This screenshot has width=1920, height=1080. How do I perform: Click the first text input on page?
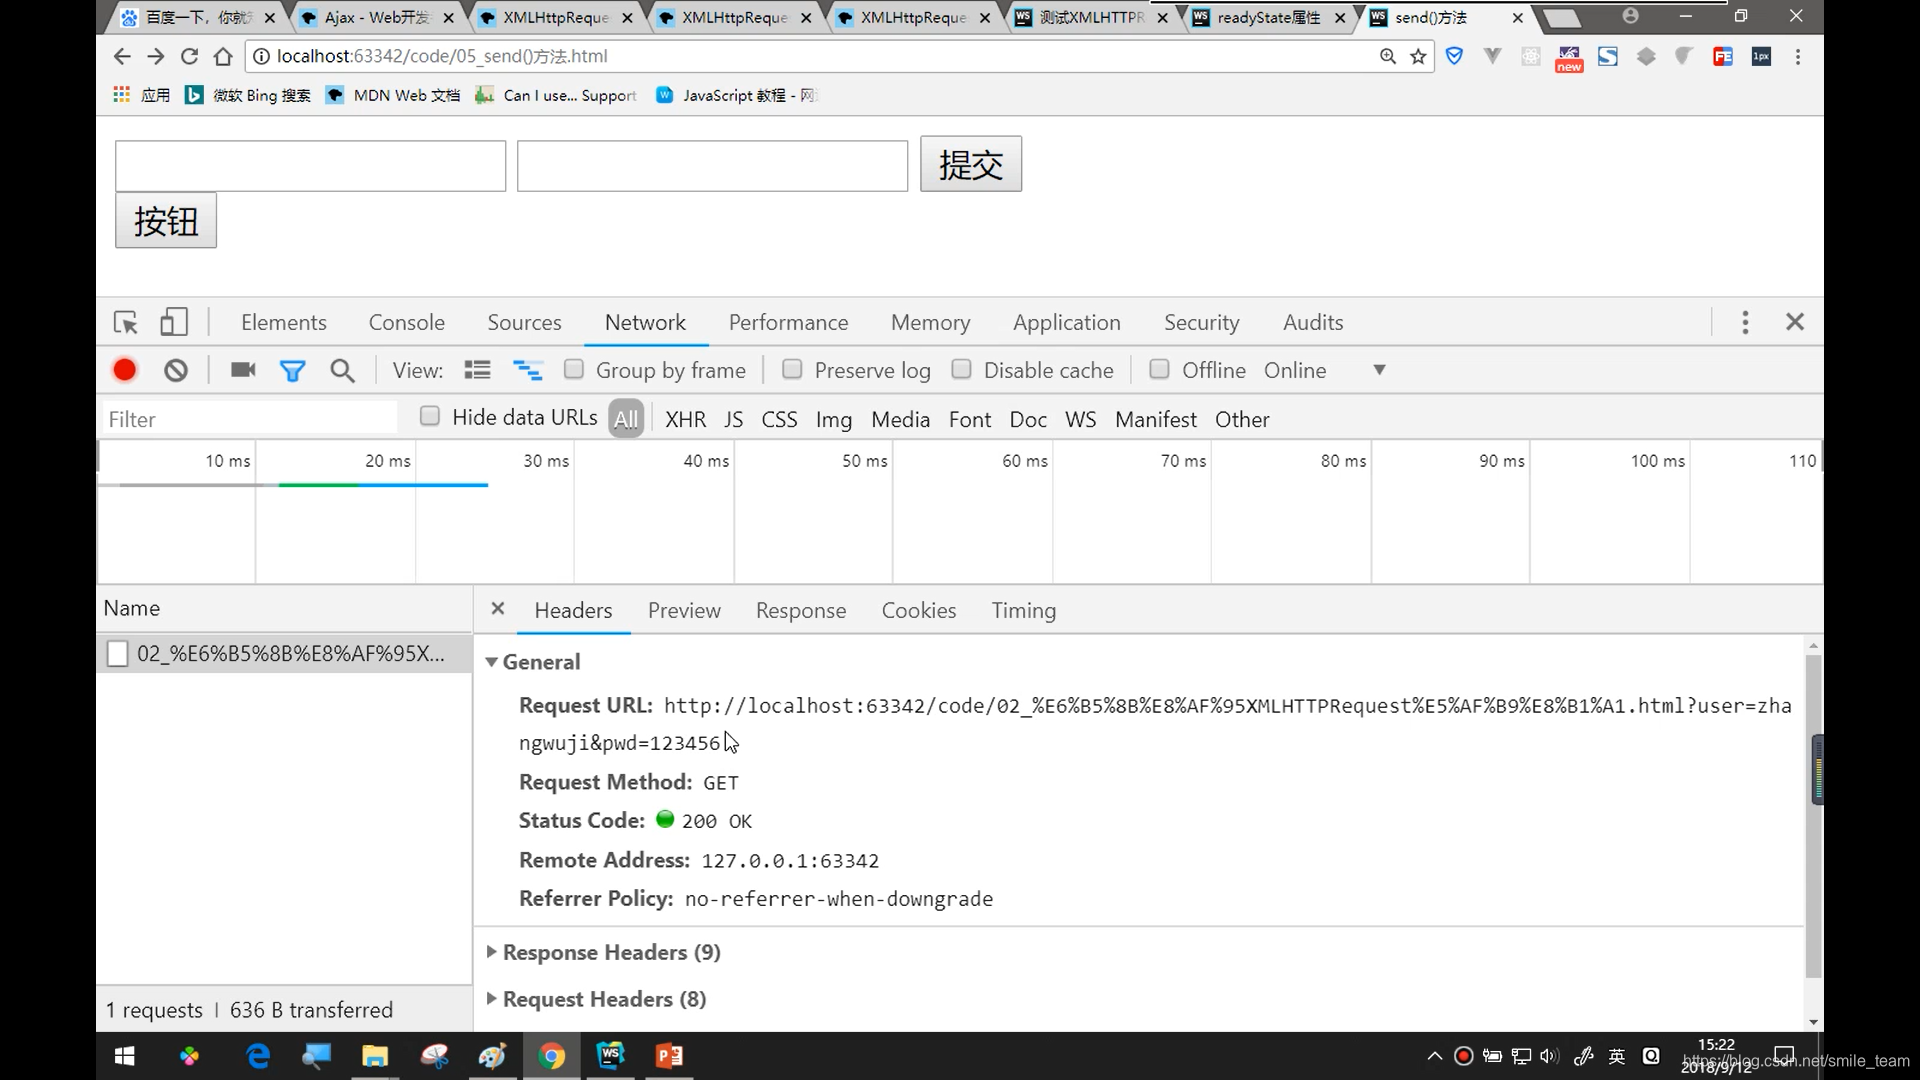[x=310, y=166]
